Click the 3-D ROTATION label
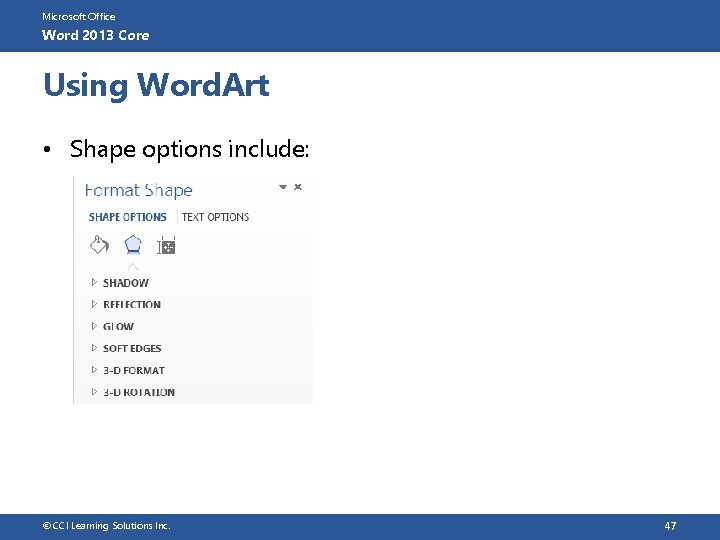Image resolution: width=720 pixels, height=540 pixels. coord(139,392)
